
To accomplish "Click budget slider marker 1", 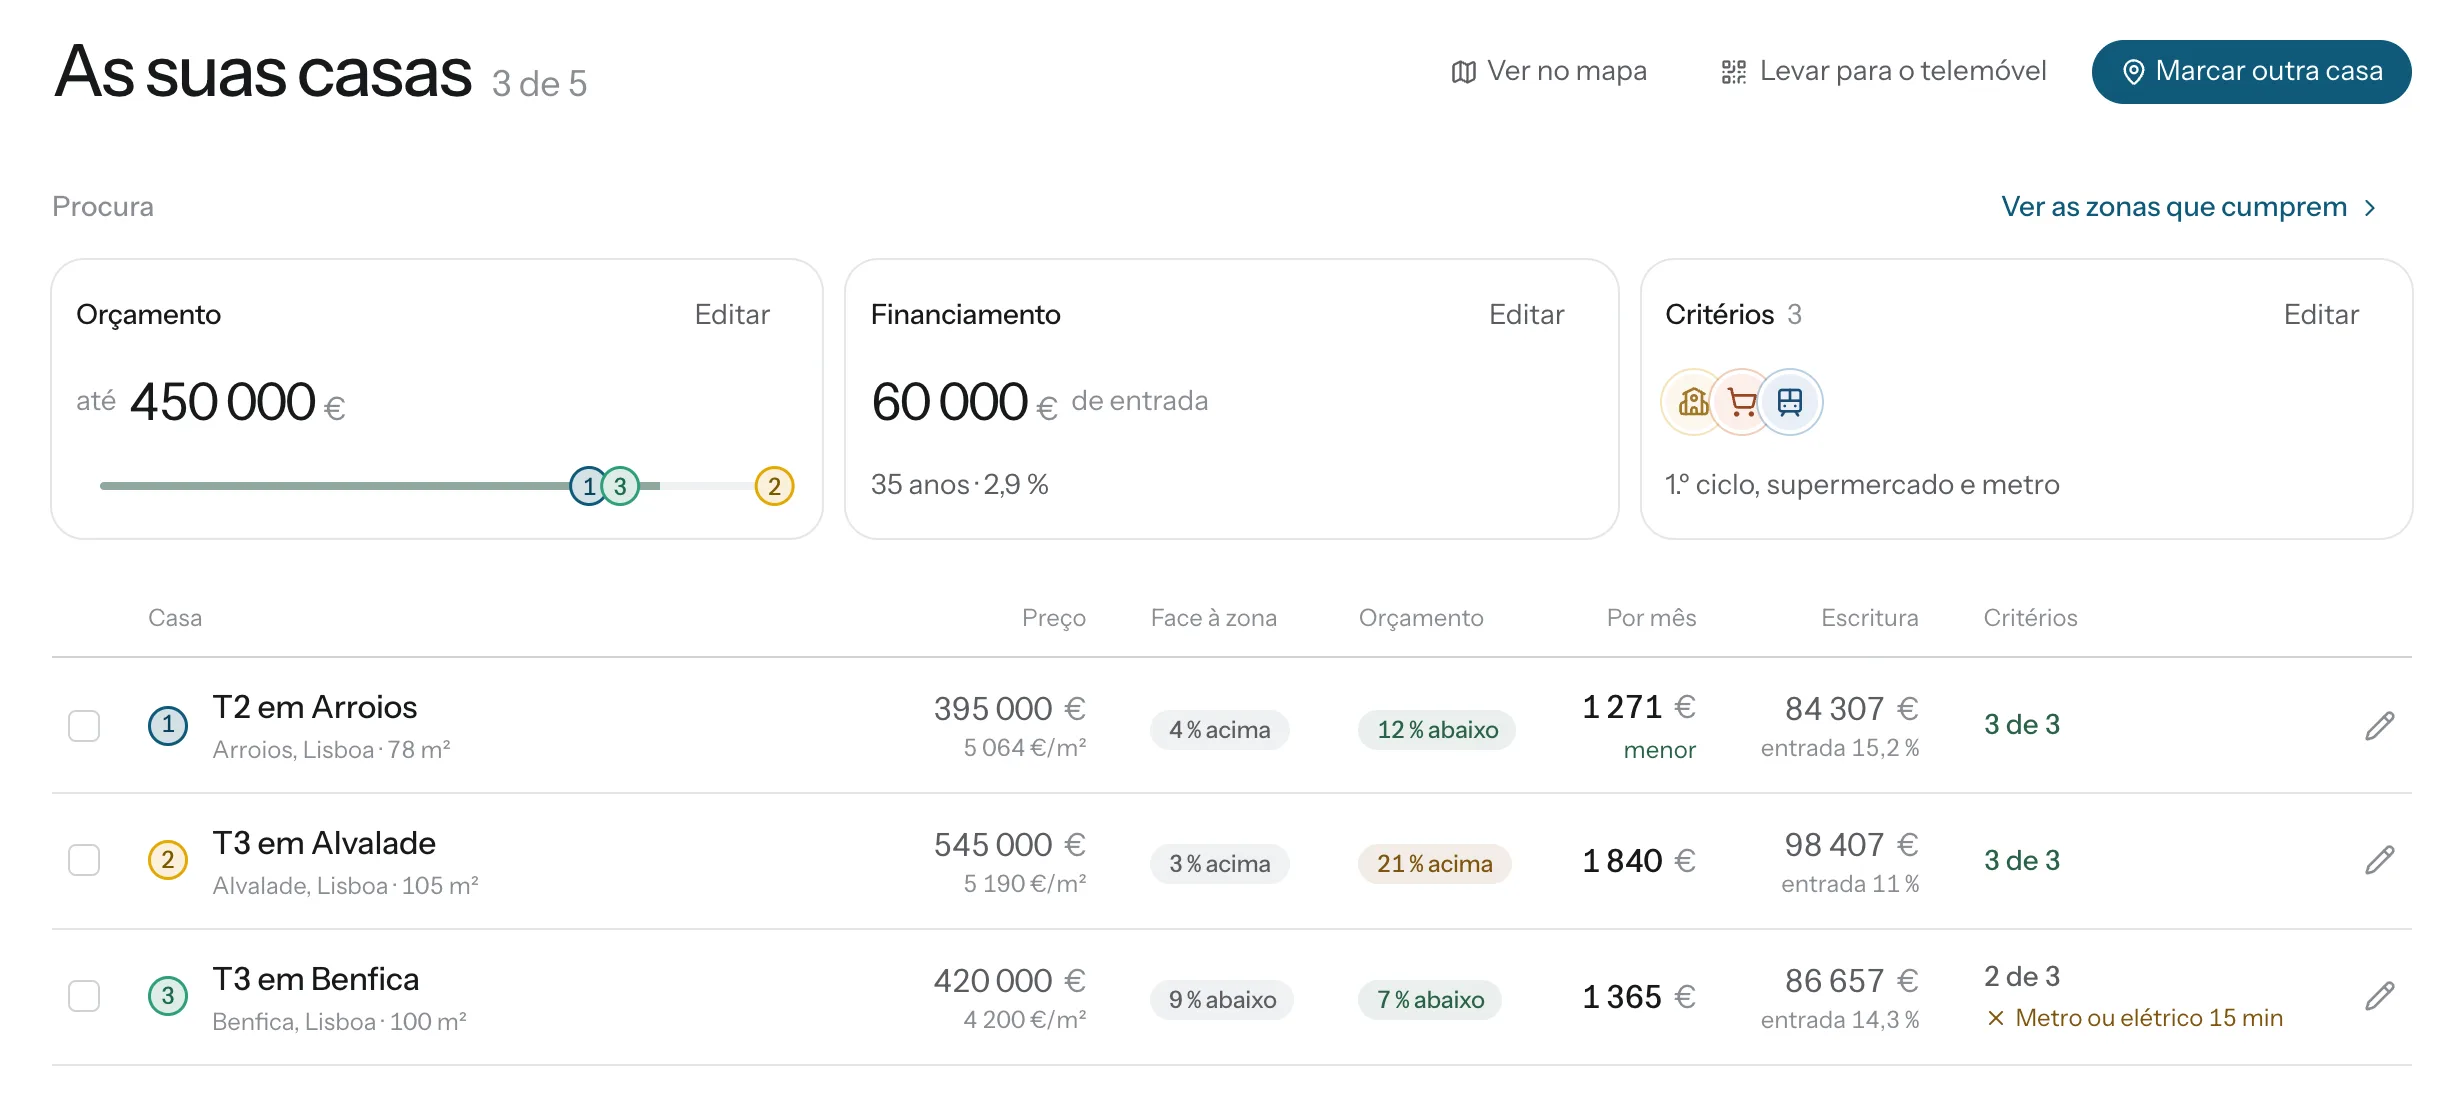I will coord(588,486).
